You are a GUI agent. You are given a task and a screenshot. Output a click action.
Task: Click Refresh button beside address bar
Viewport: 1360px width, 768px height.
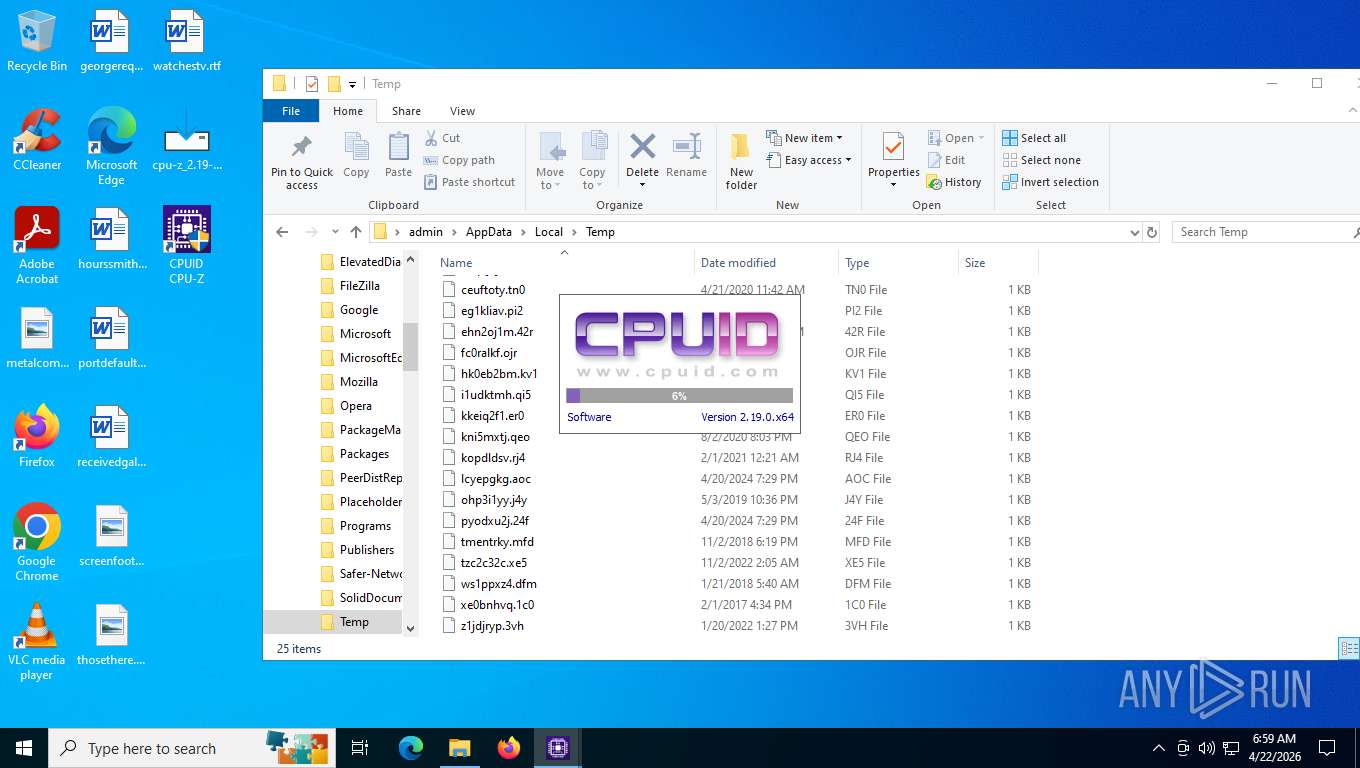point(1152,232)
